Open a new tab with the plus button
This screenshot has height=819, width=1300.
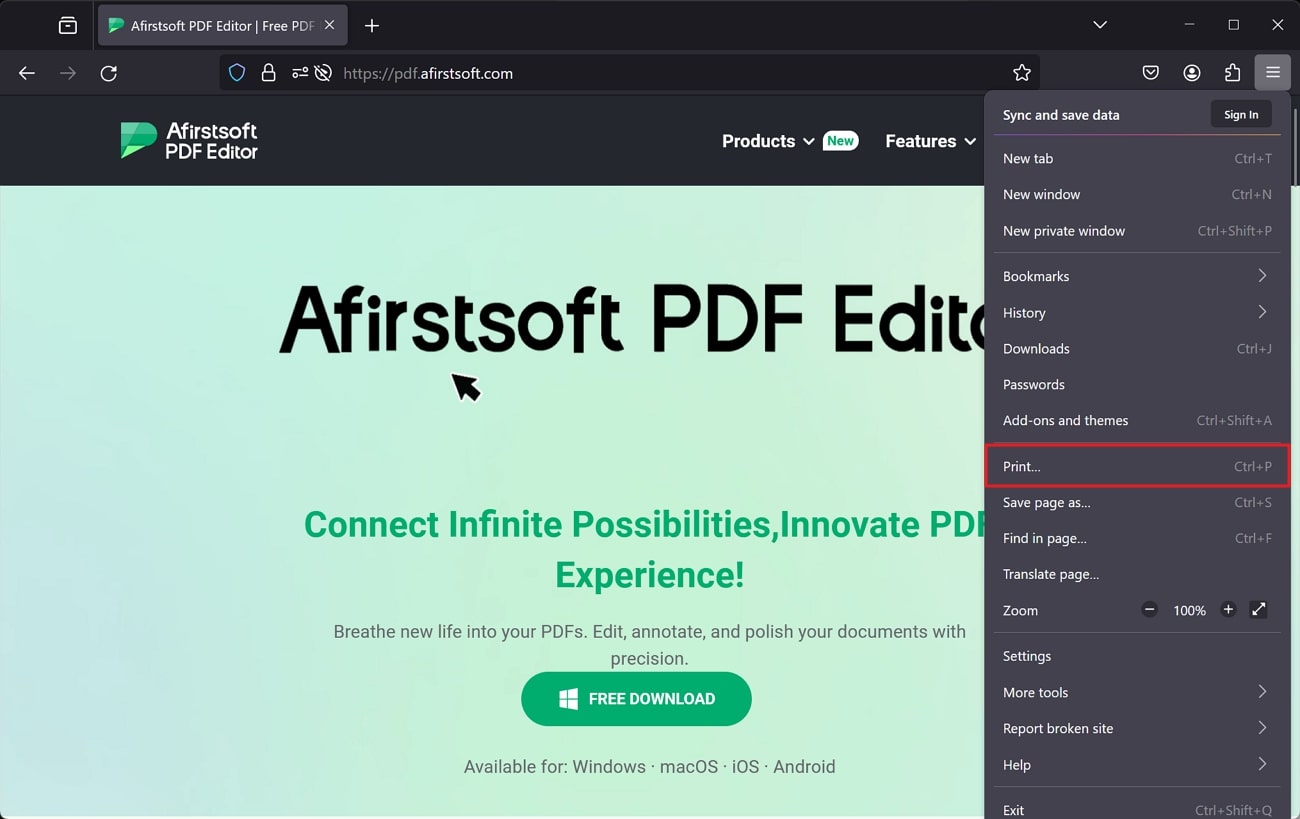click(372, 25)
